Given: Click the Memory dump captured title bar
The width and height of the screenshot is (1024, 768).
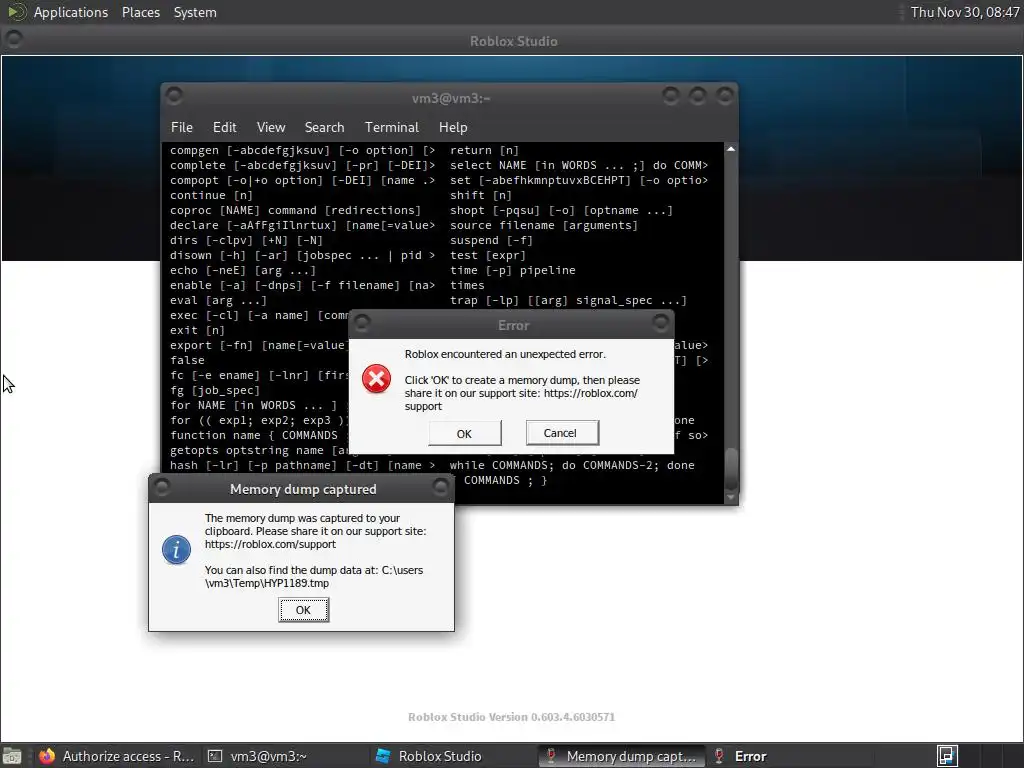Looking at the screenshot, I should pos(302,488).
